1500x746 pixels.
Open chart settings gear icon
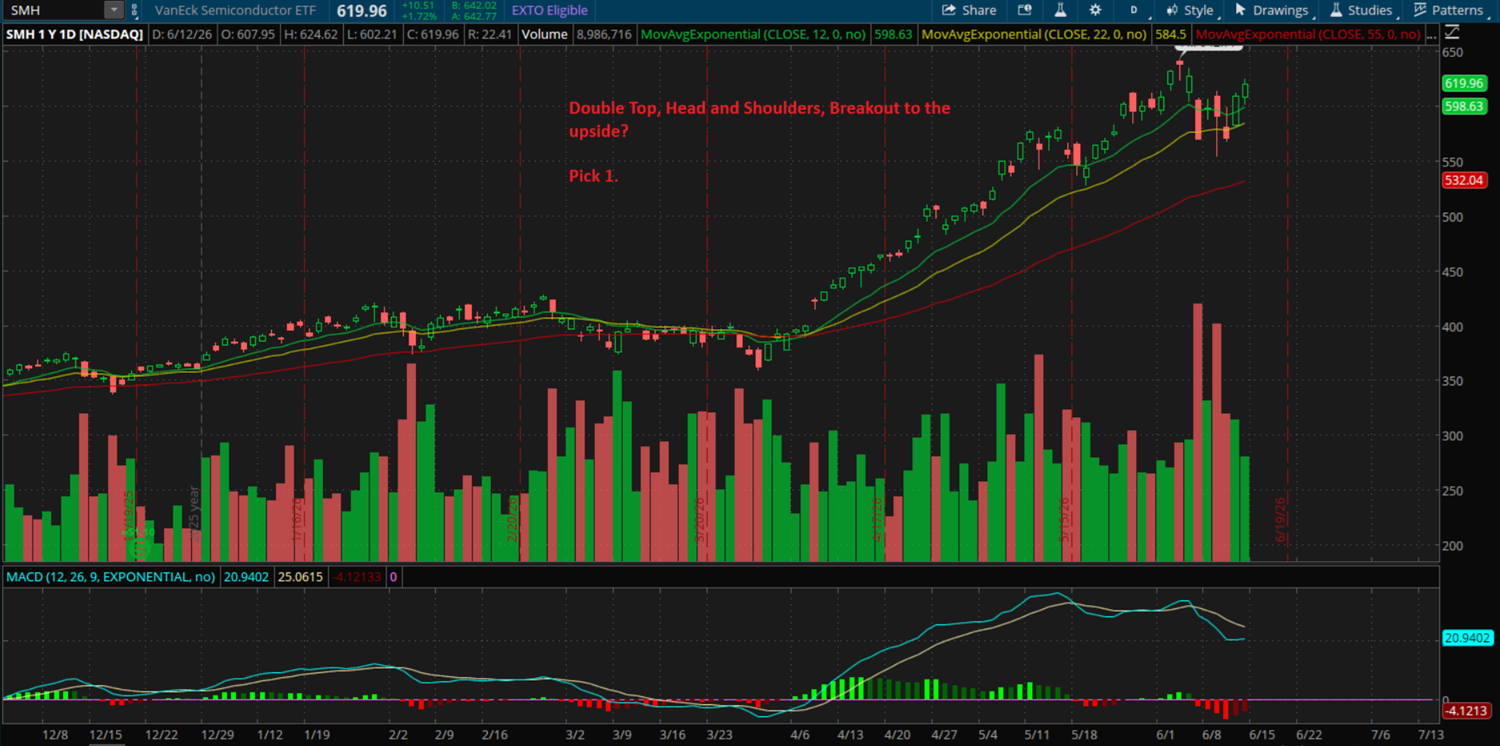click(1095, 10)
